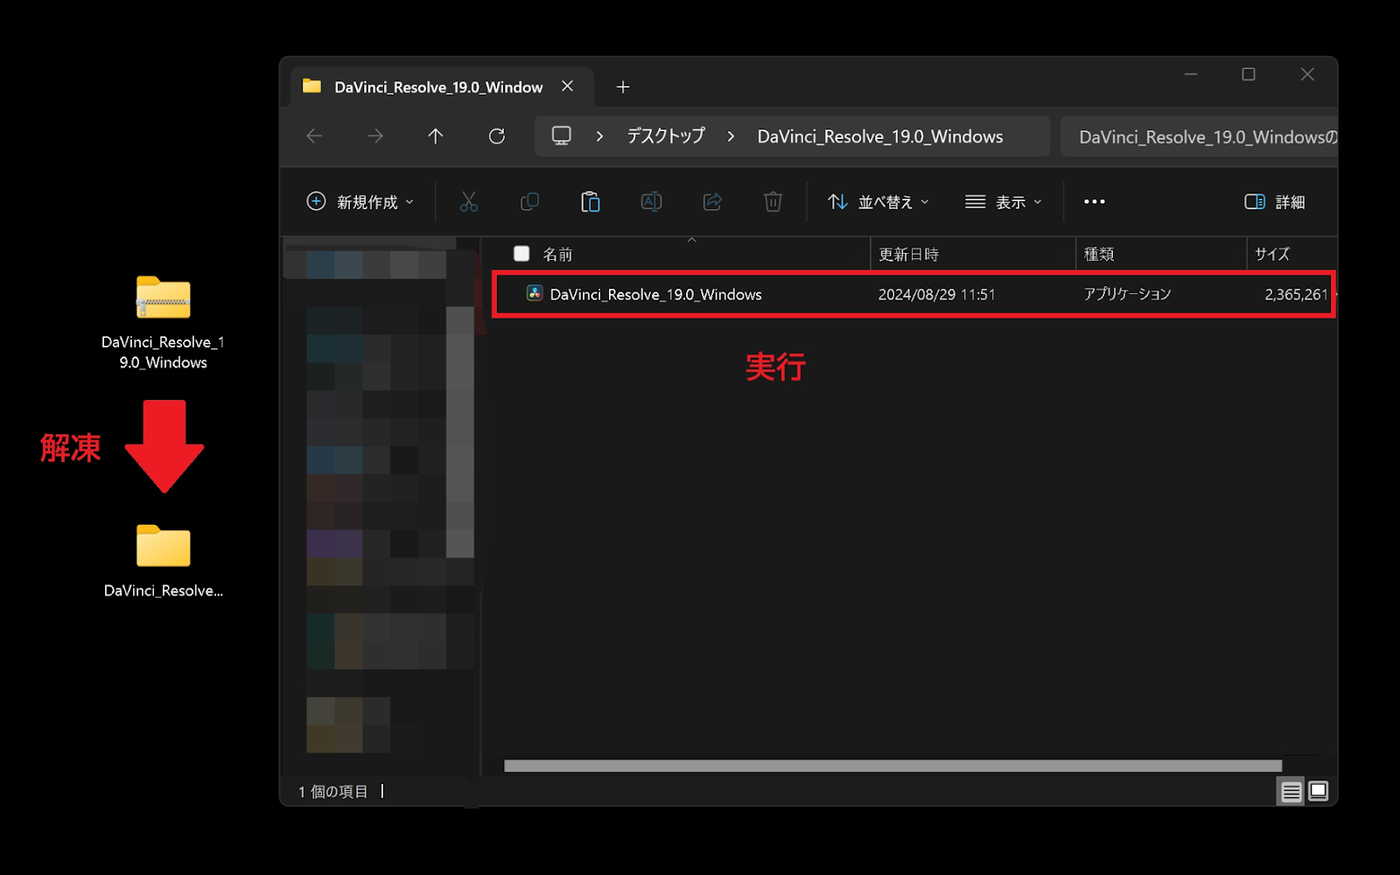Screen dimensions: 1400x875
Task: Click the アプリケーション type cell
Action: pos(1127,294)
